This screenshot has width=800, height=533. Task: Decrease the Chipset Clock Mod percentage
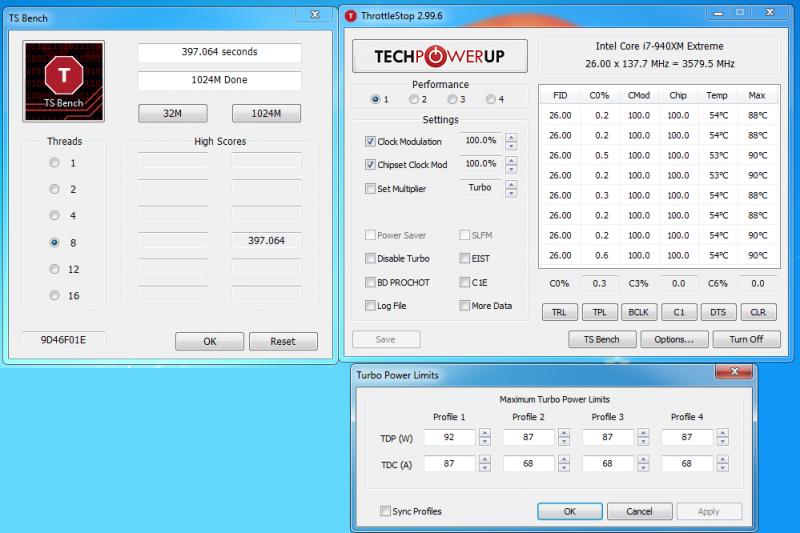point(511,169)
